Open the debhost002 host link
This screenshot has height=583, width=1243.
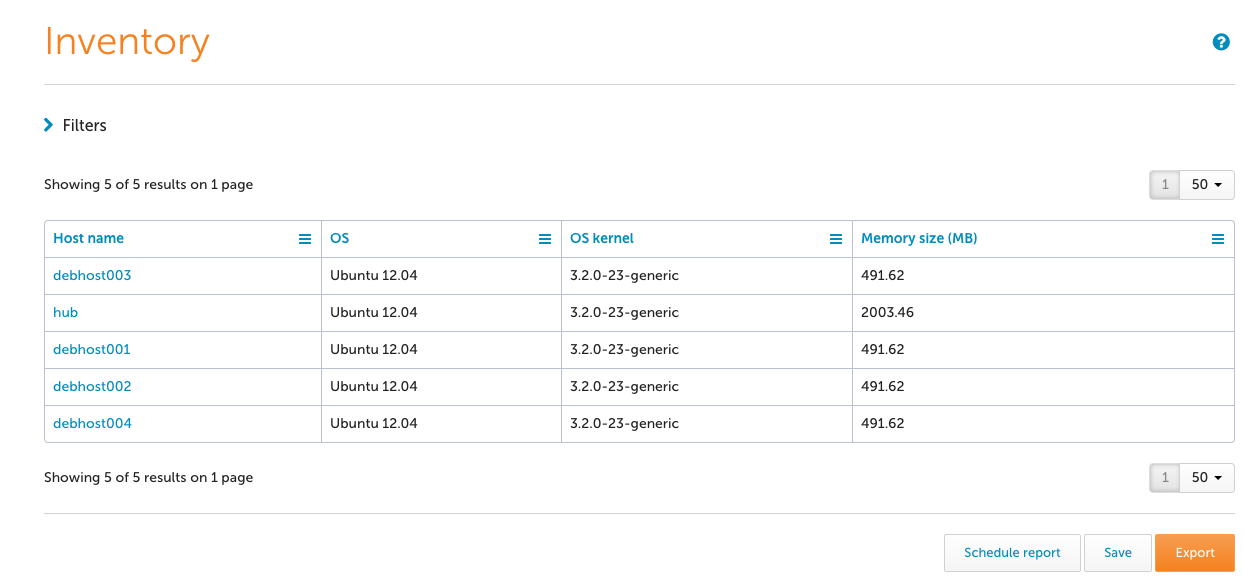pos(92,387)
